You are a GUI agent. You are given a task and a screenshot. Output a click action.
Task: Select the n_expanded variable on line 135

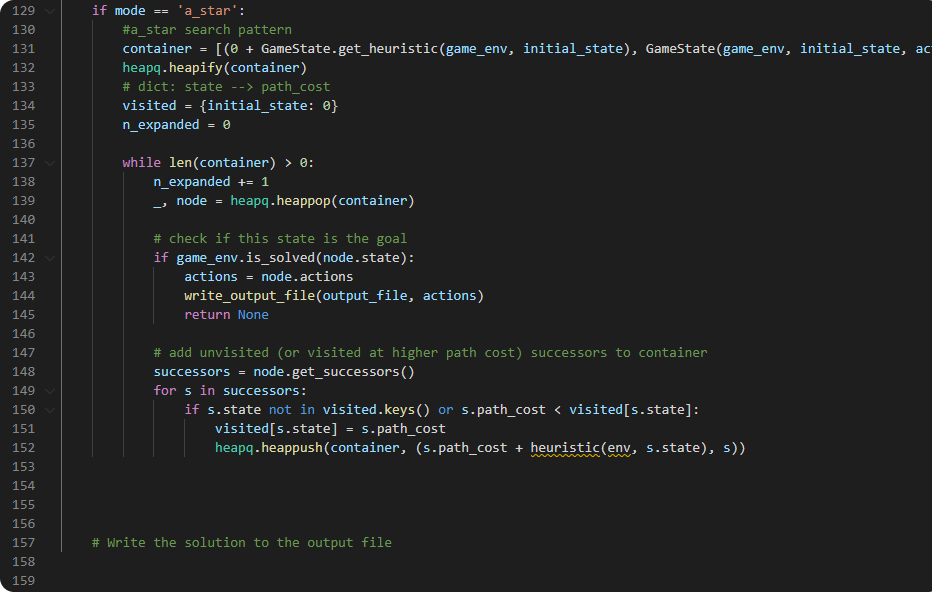(160, 124)
